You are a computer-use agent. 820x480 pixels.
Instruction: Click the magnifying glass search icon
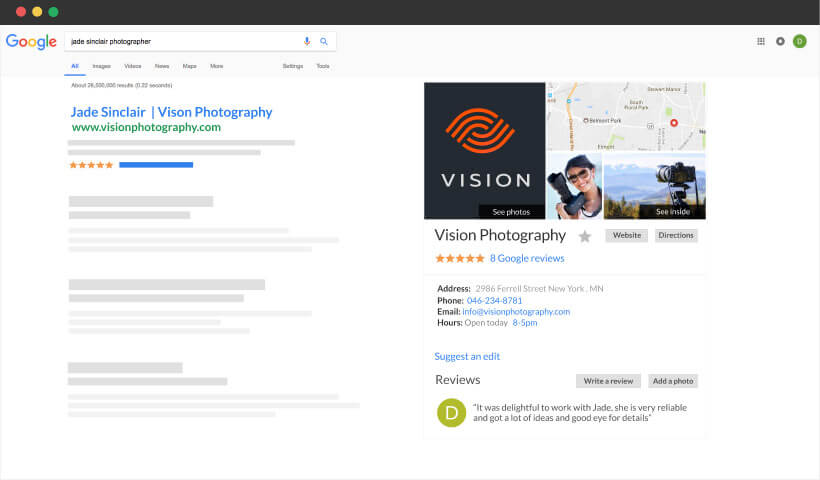pos(324,41)
